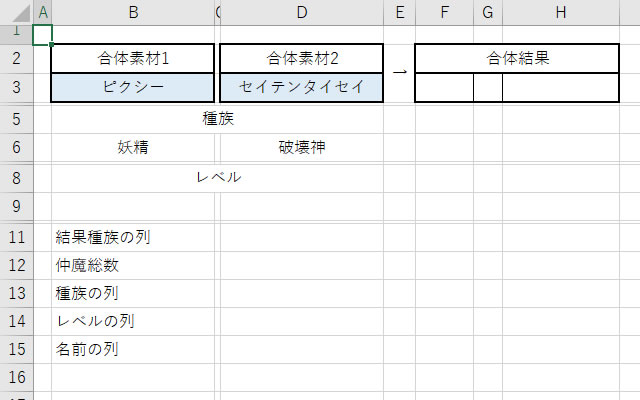Click the 結果種族の列 cell
Viewport: 640px width, 400px height.
(104, 237)
